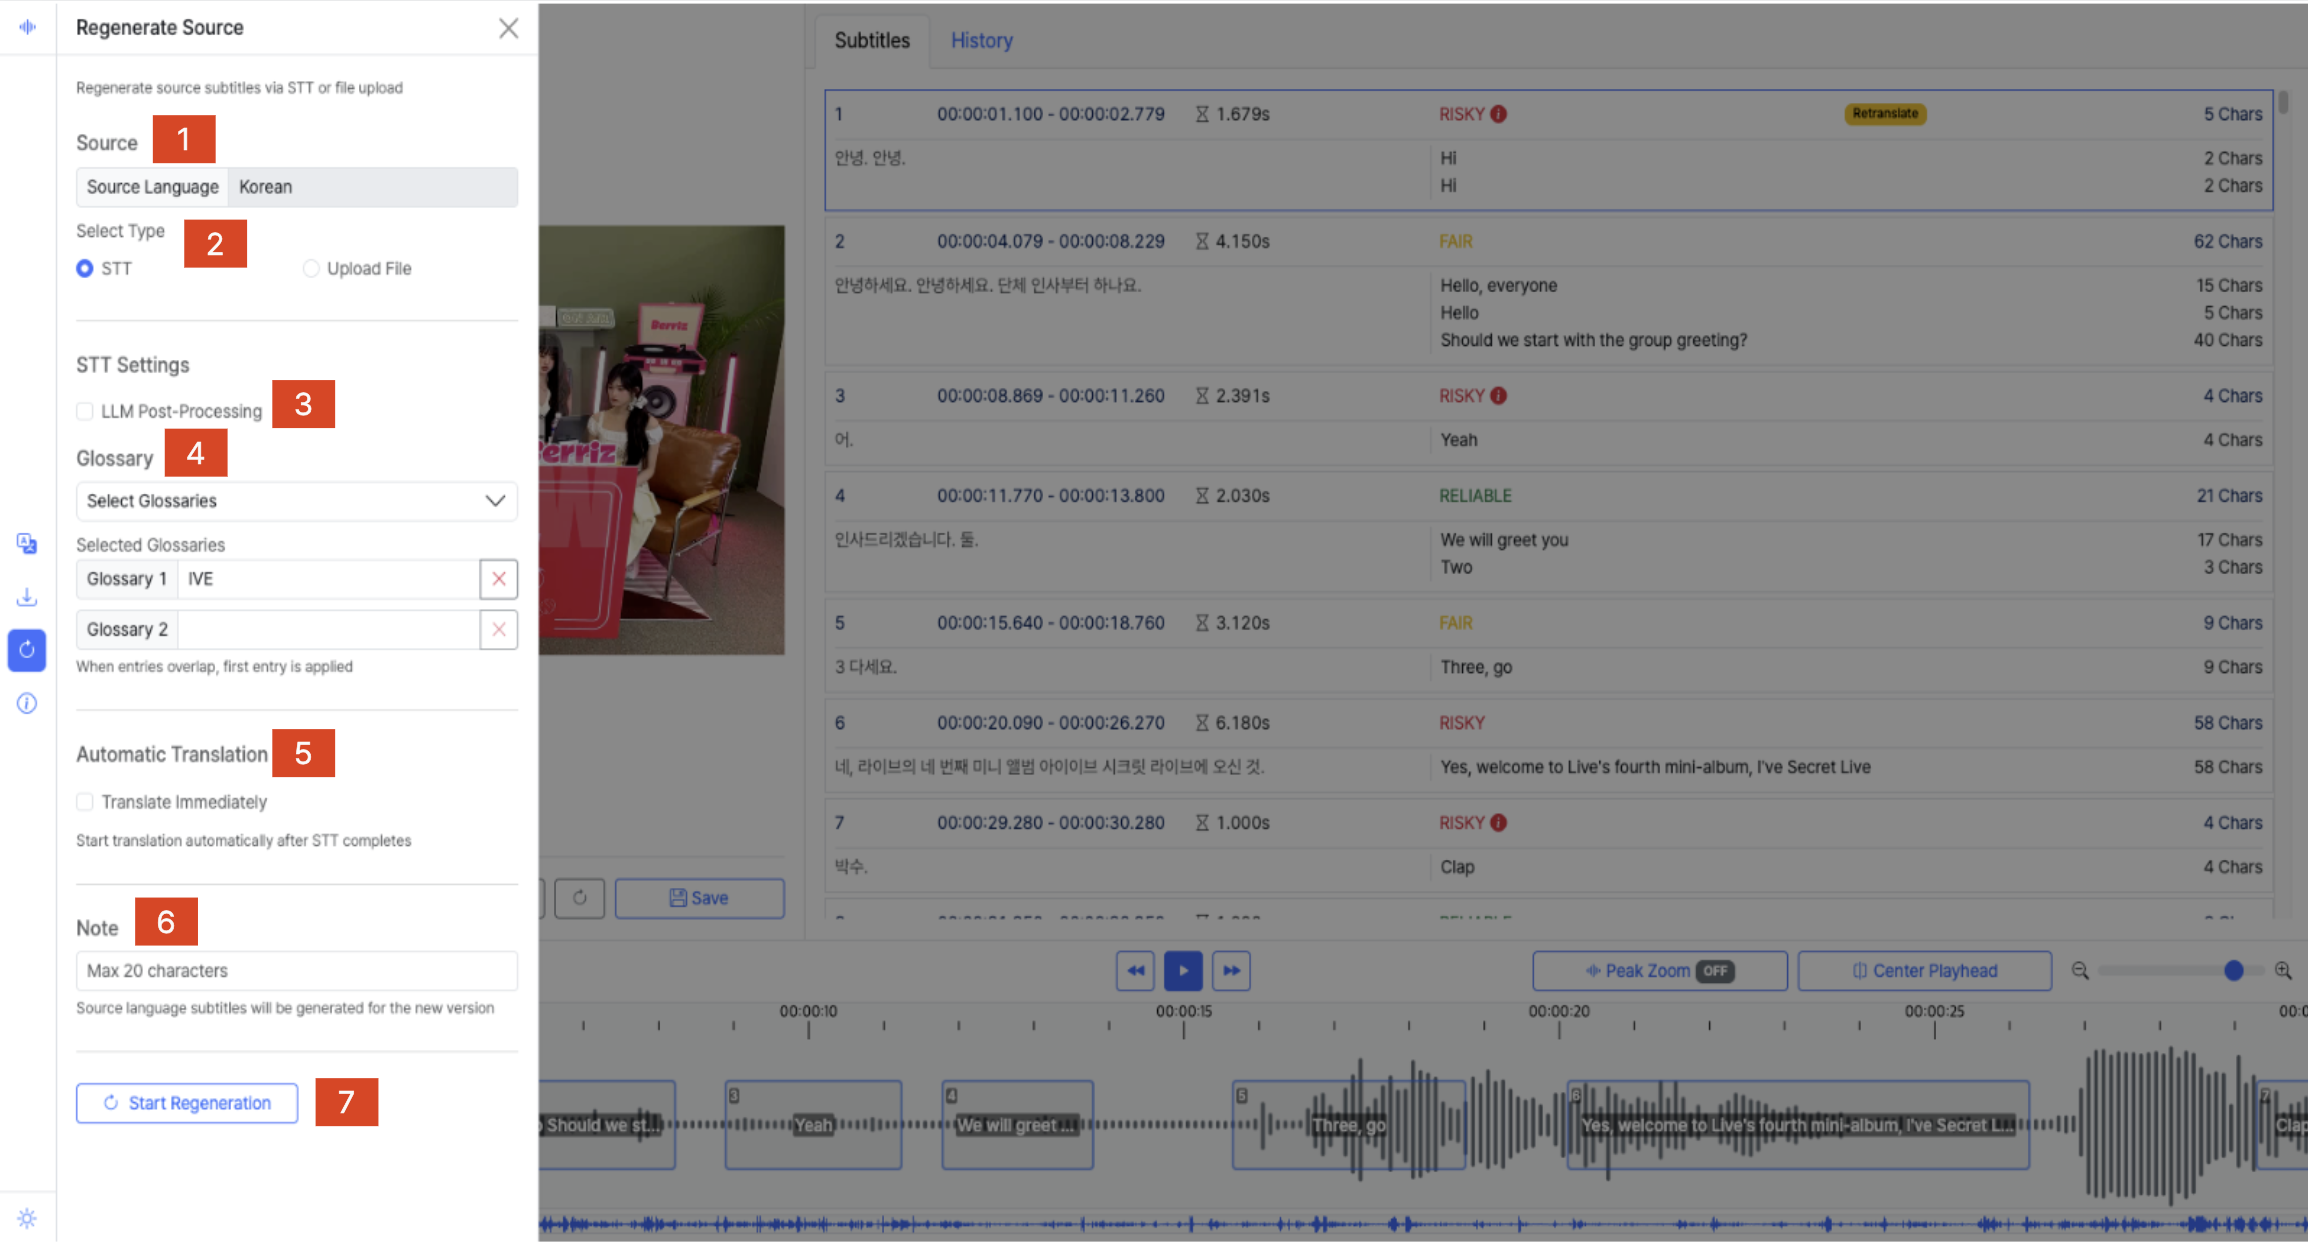This screenshot has width=2308, height=1246.
Task: Check Translate Immediately option
Action: tap(85, 802)
